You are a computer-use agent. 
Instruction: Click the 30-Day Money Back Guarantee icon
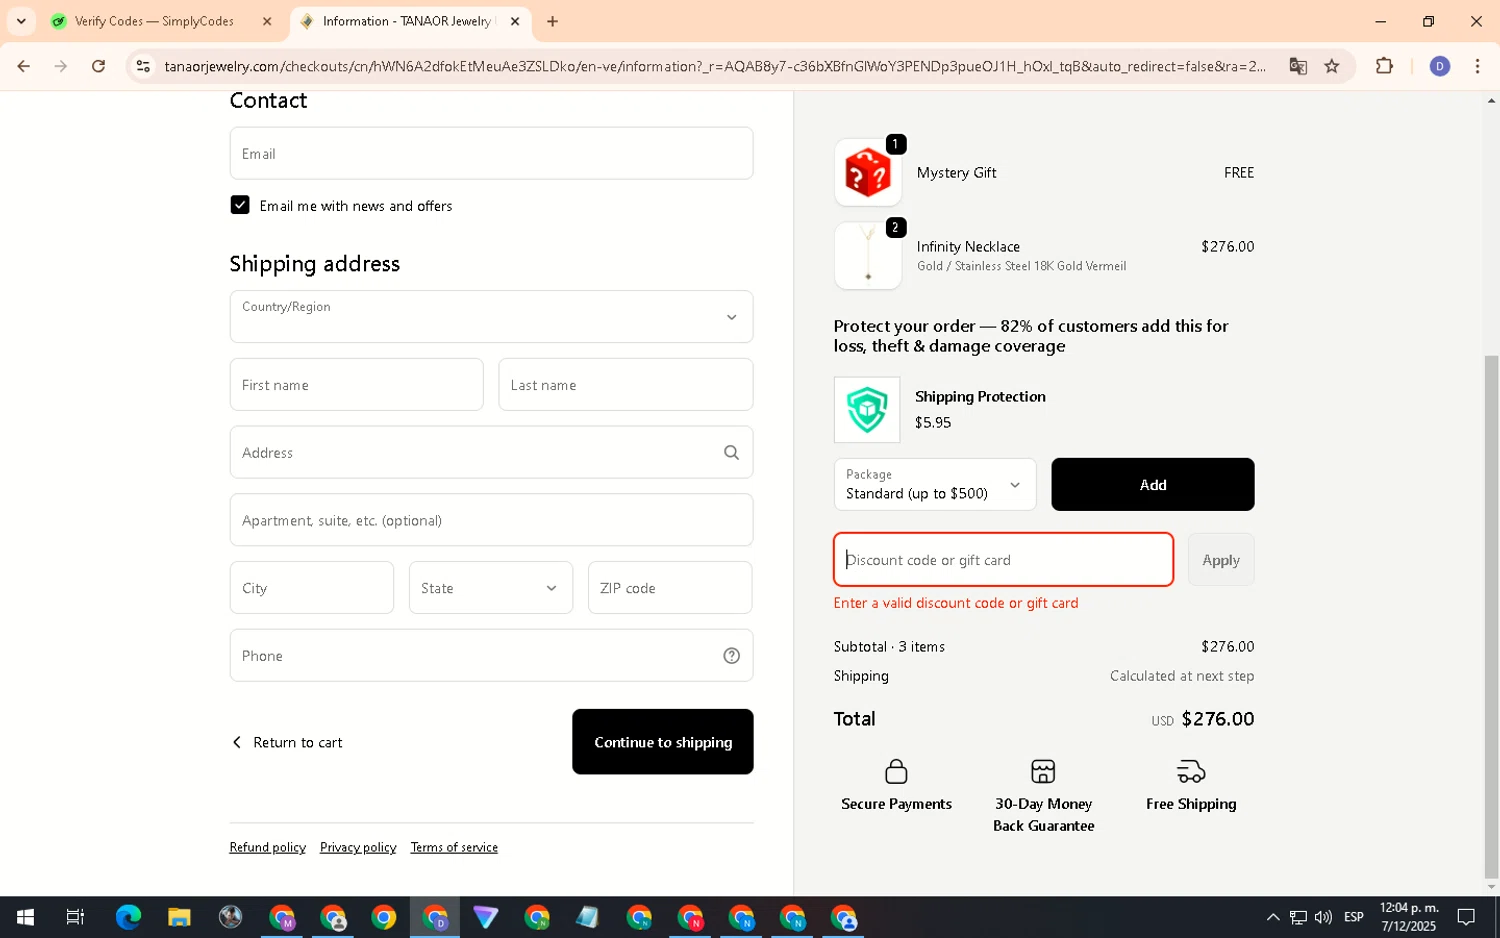pyautogui.click(x=1043, y=771)
